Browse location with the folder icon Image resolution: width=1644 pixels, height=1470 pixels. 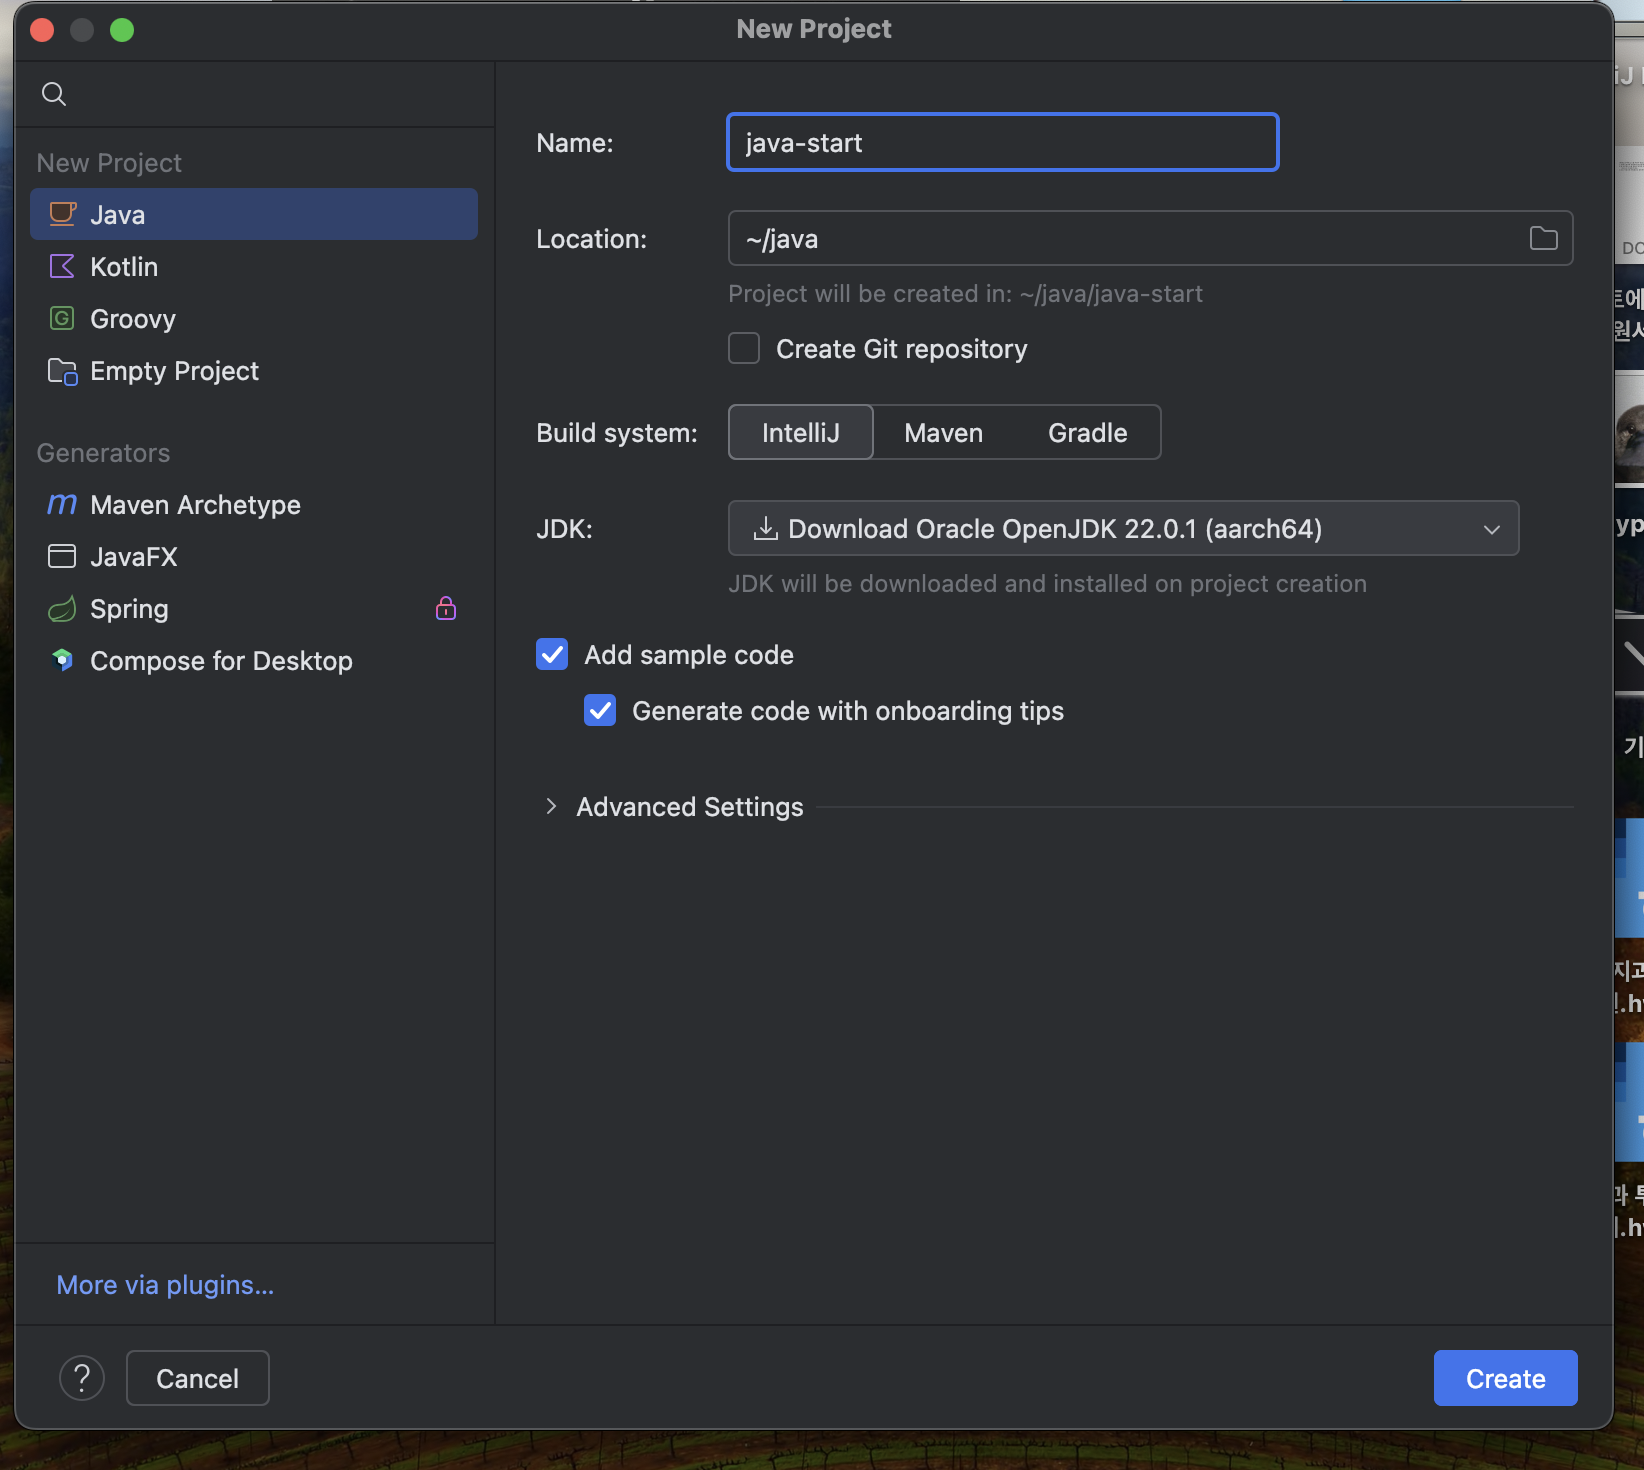(x=1543, y=238)
